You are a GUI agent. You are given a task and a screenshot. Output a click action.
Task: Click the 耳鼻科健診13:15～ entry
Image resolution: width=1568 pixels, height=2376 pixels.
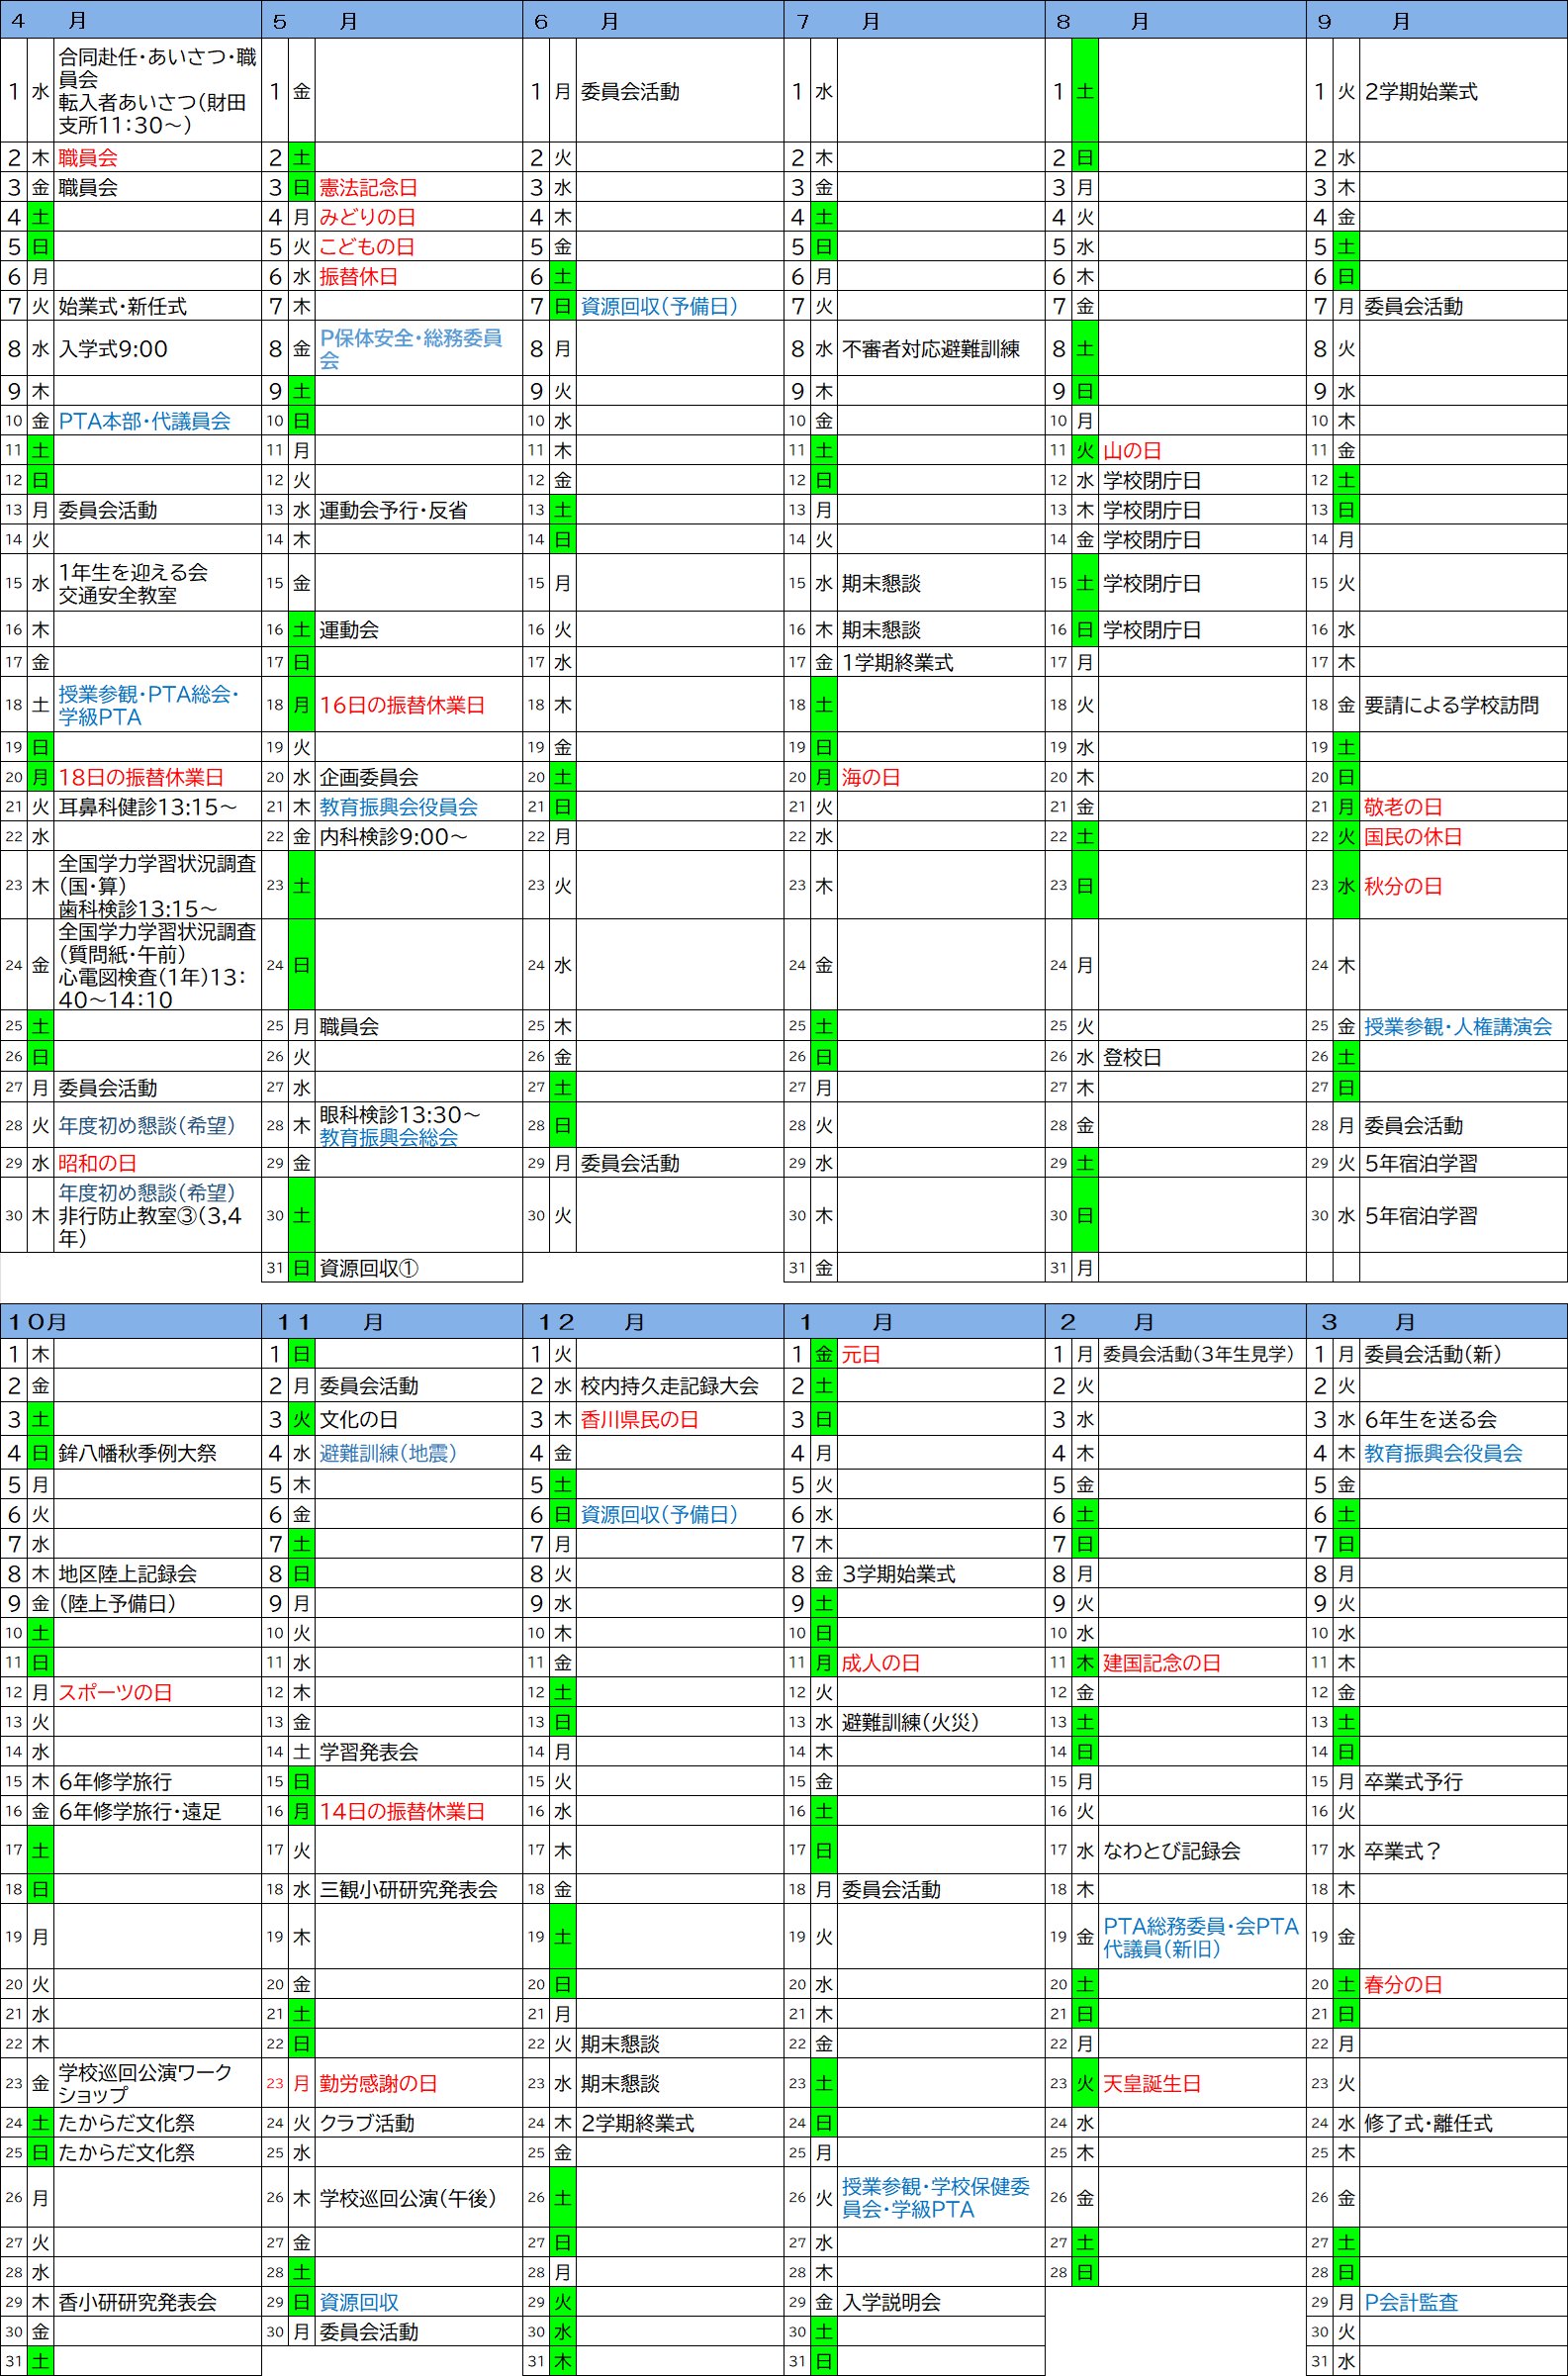pos(148,807)
